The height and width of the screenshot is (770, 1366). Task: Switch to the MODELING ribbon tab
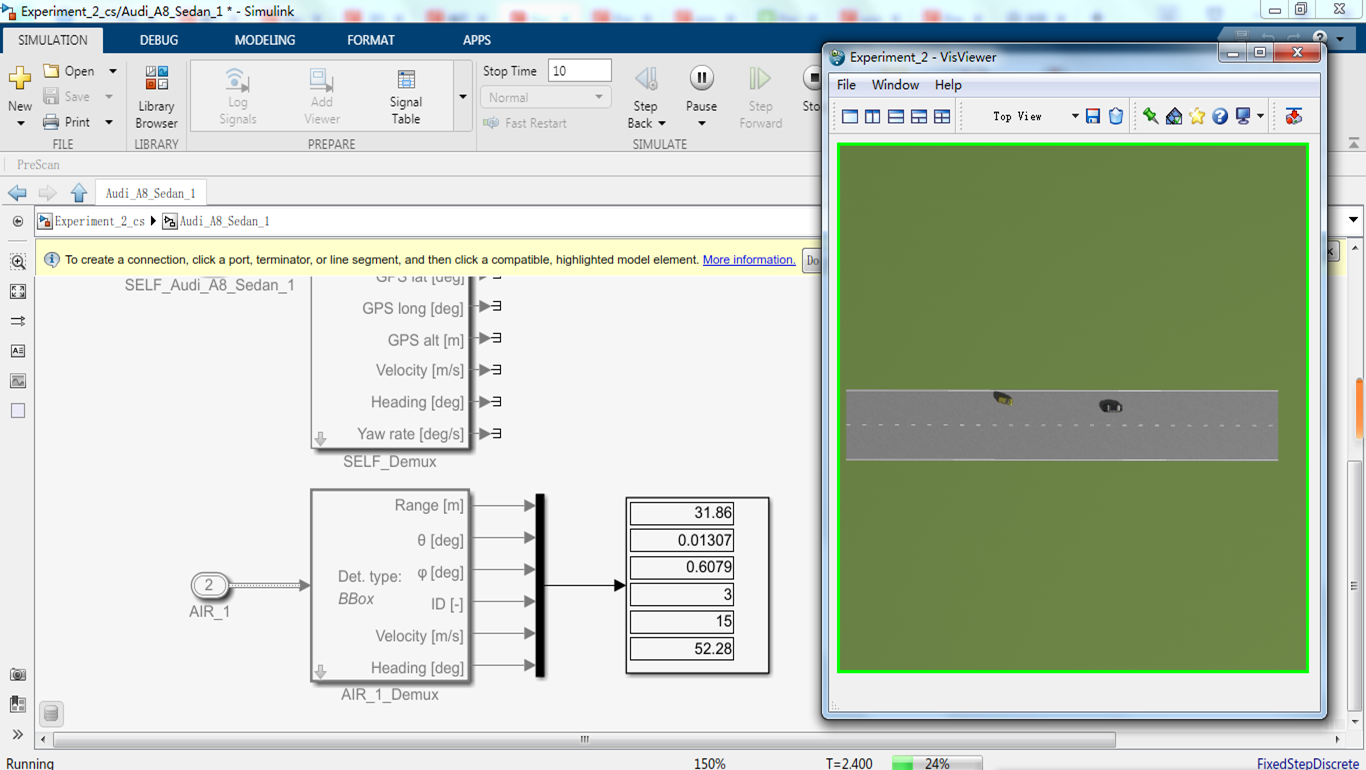[x=264, y=40]
